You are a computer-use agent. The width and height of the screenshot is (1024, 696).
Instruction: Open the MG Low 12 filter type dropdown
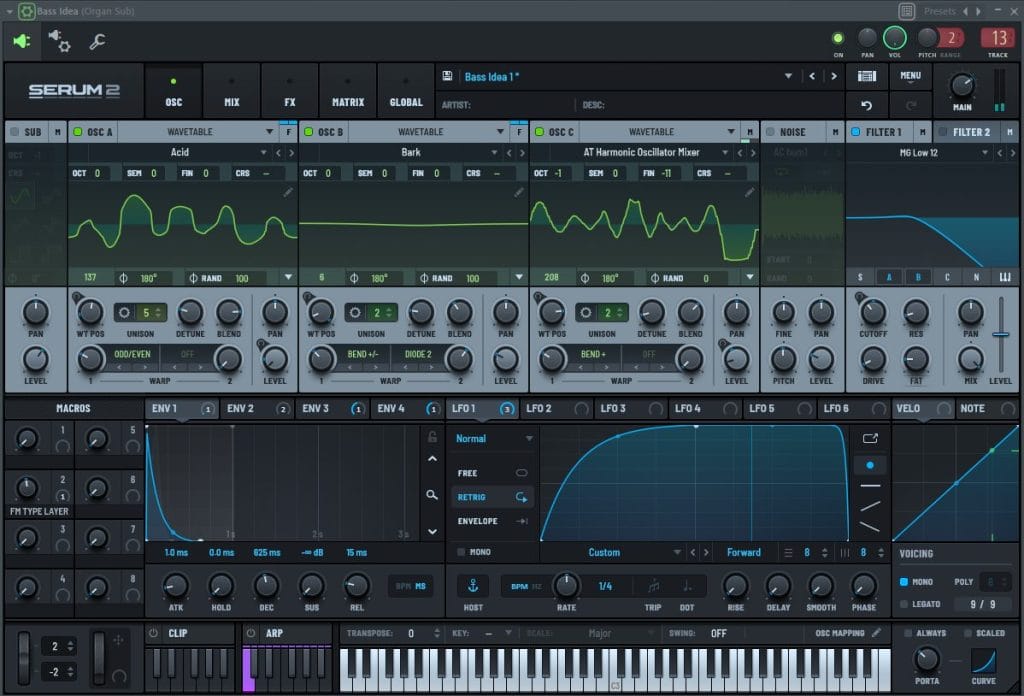pyautogui.click(x=985, y=153)
